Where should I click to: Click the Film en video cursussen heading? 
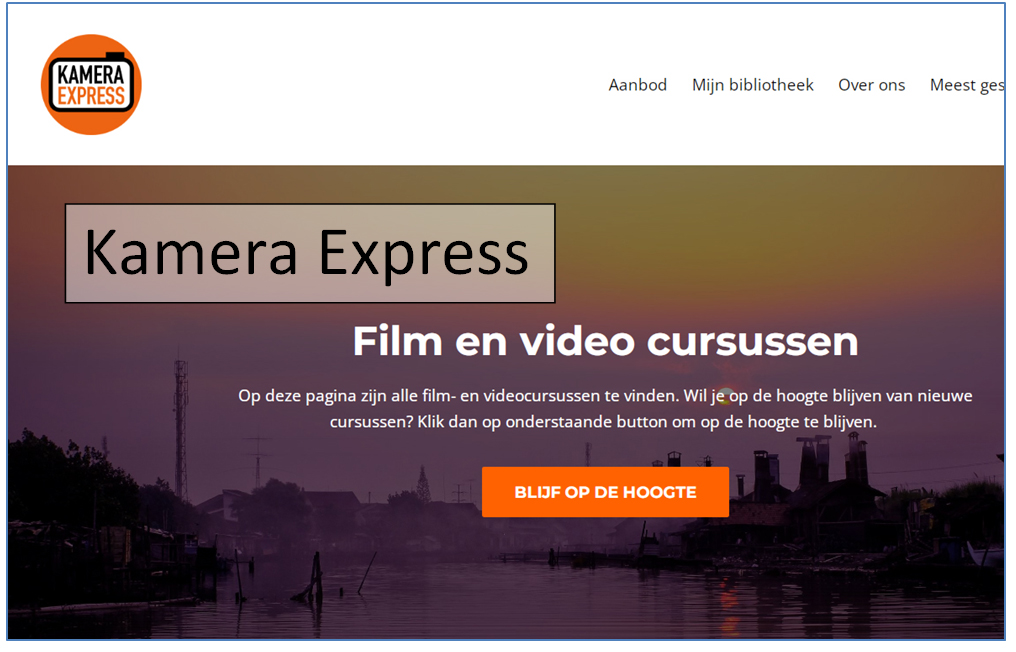605,341
